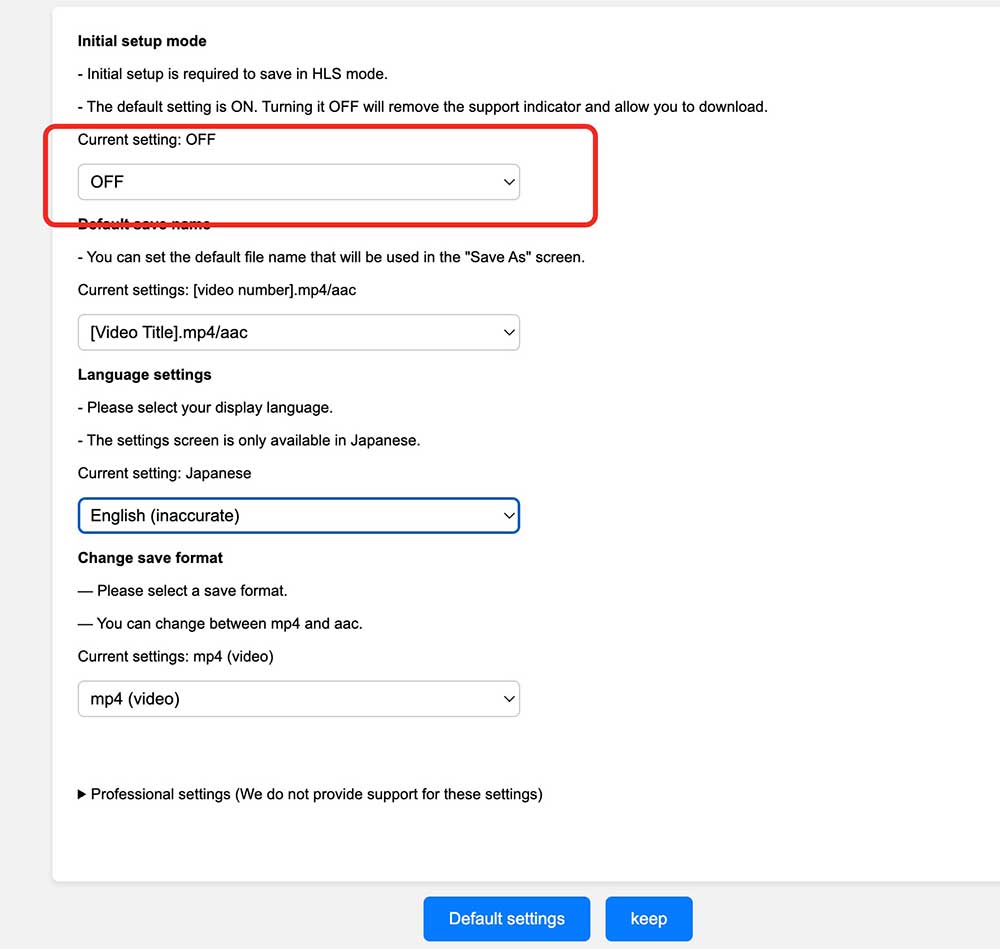
Task: Open the [Video Title].mp4/aac dropdown
Action: tap(298, 333)
